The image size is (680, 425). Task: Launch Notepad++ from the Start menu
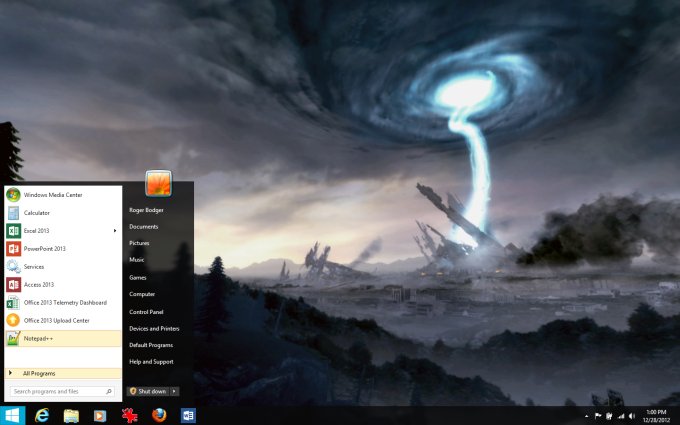click(x=63, y=338)
